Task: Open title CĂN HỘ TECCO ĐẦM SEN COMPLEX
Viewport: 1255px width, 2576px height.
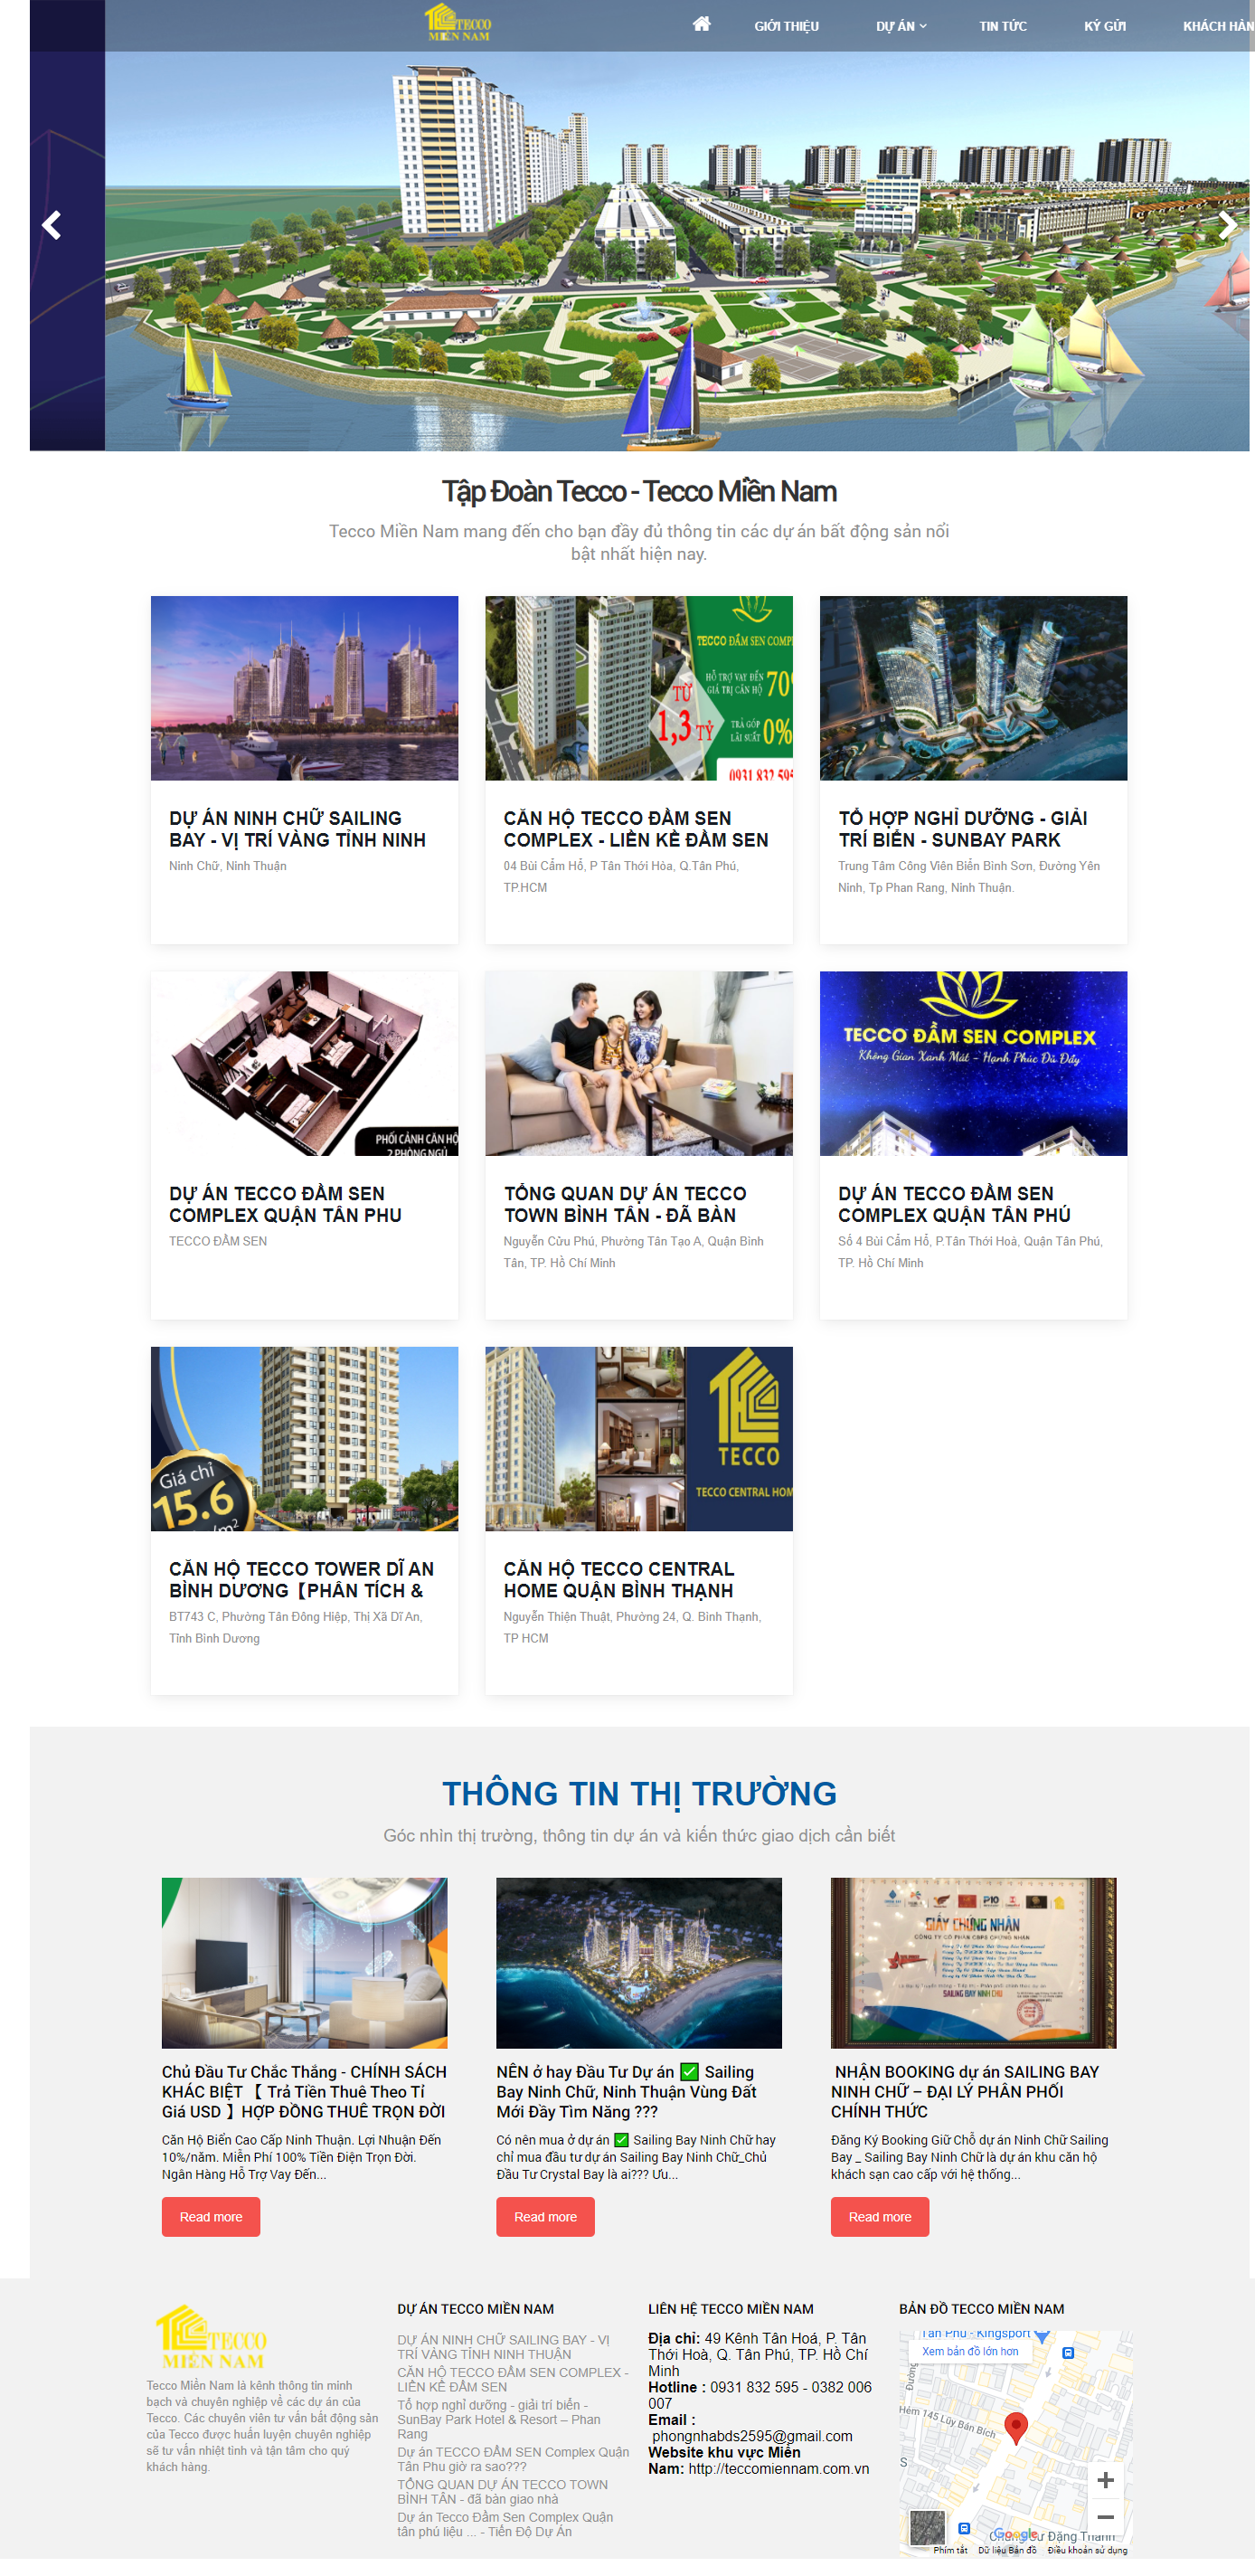Action: tap(636, 829)
